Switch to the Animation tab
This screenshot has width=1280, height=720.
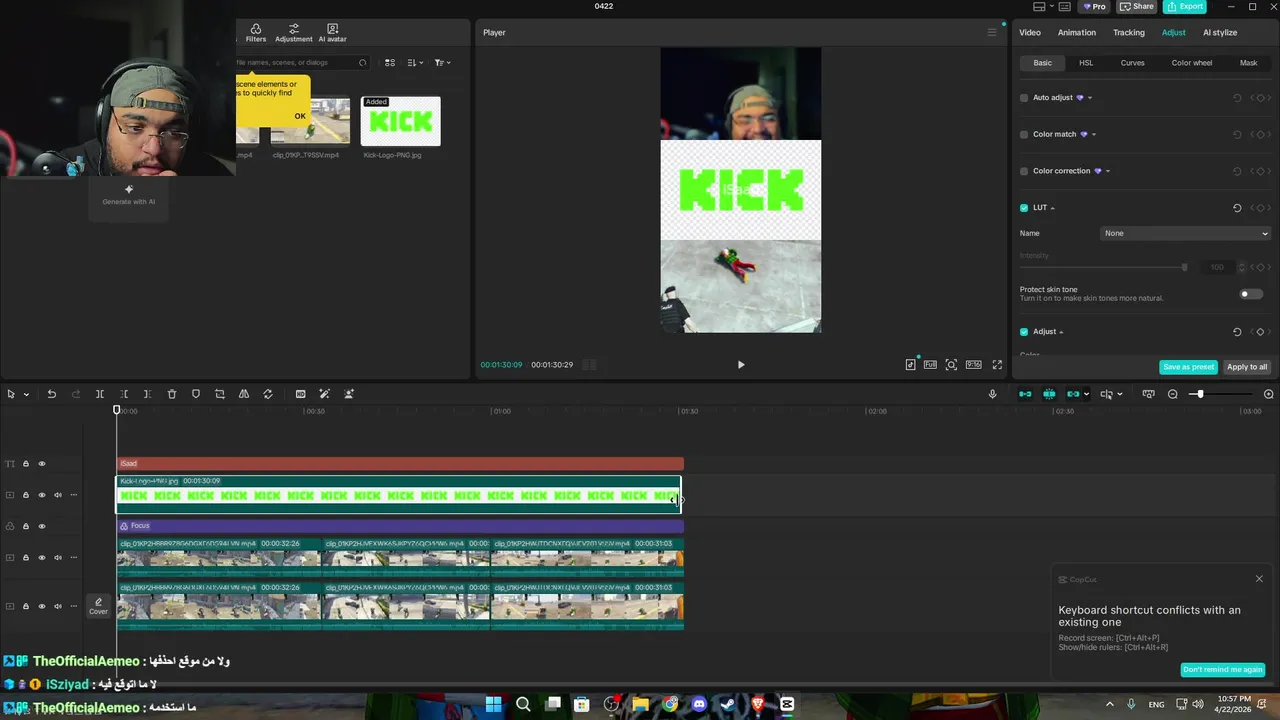click(1077, 32)
